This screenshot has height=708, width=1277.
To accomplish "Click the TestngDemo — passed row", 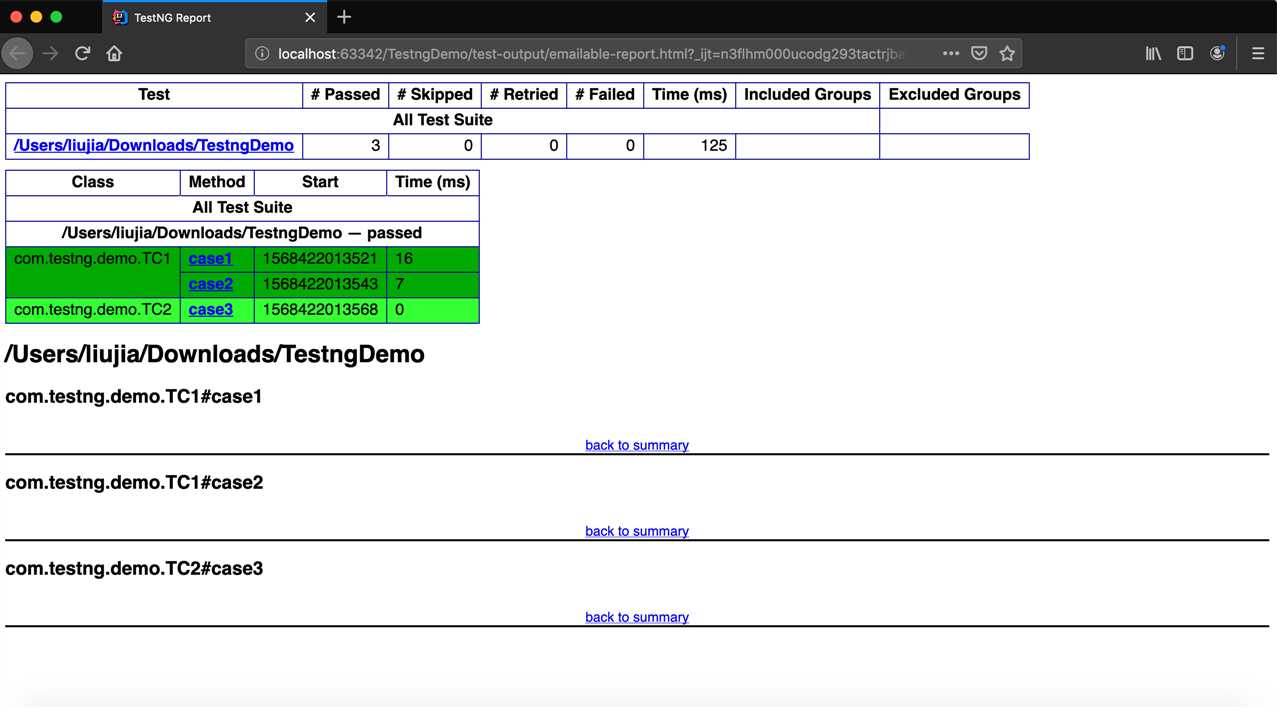I will click(x=242, y=233).
